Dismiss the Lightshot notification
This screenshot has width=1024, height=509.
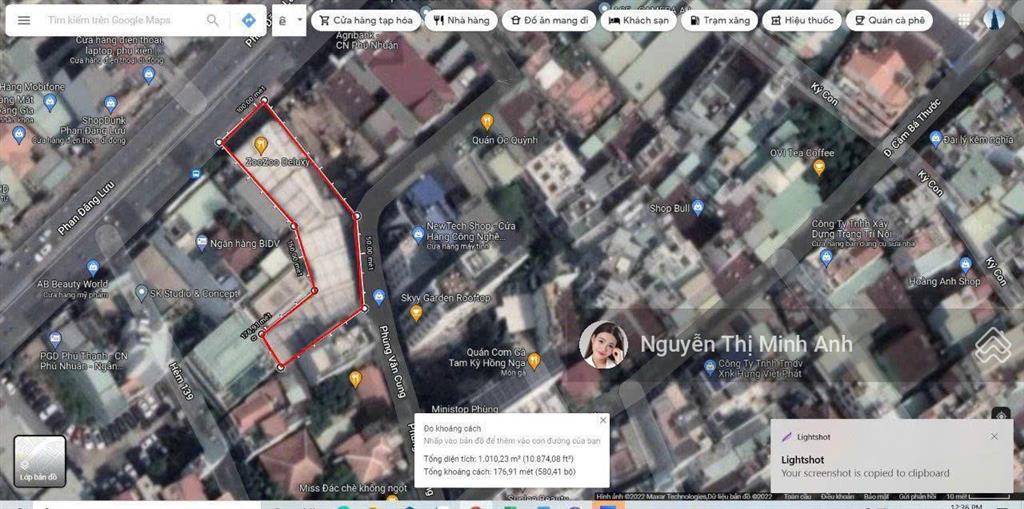994,436
